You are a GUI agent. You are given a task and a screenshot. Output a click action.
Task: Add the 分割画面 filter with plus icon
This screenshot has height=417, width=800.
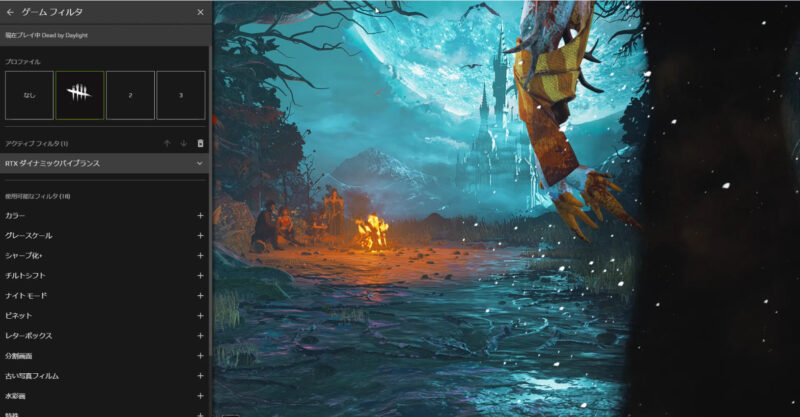[200, 356]
